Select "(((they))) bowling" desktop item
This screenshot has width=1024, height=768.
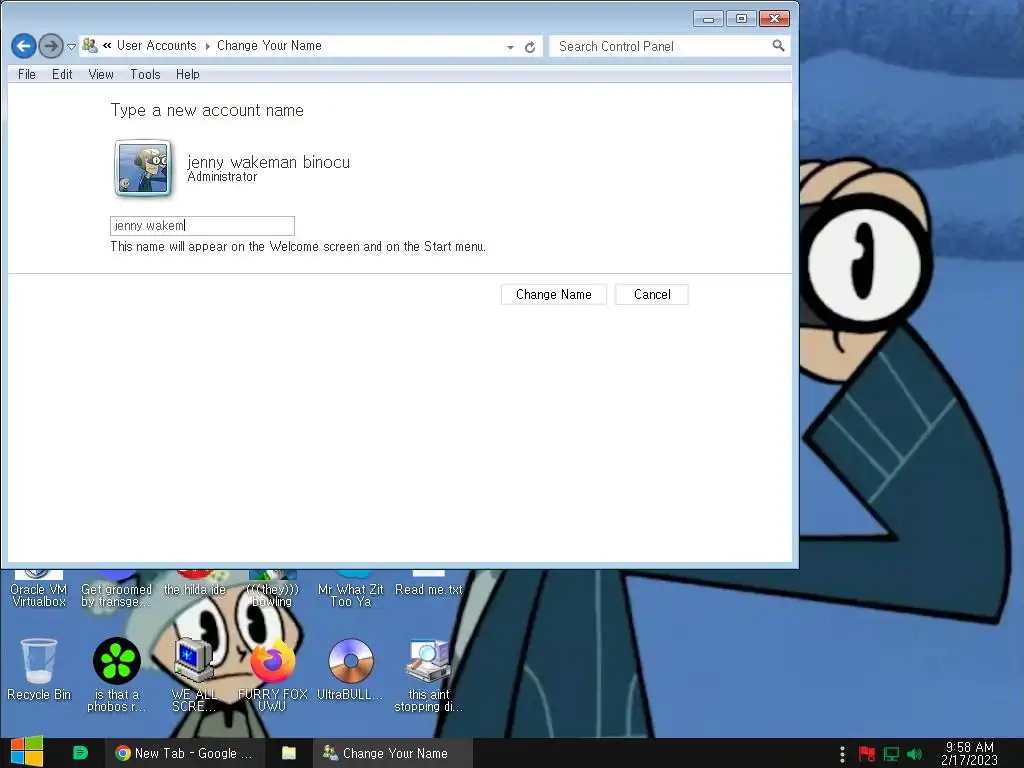pyautogui.click(x=272, y=589)
